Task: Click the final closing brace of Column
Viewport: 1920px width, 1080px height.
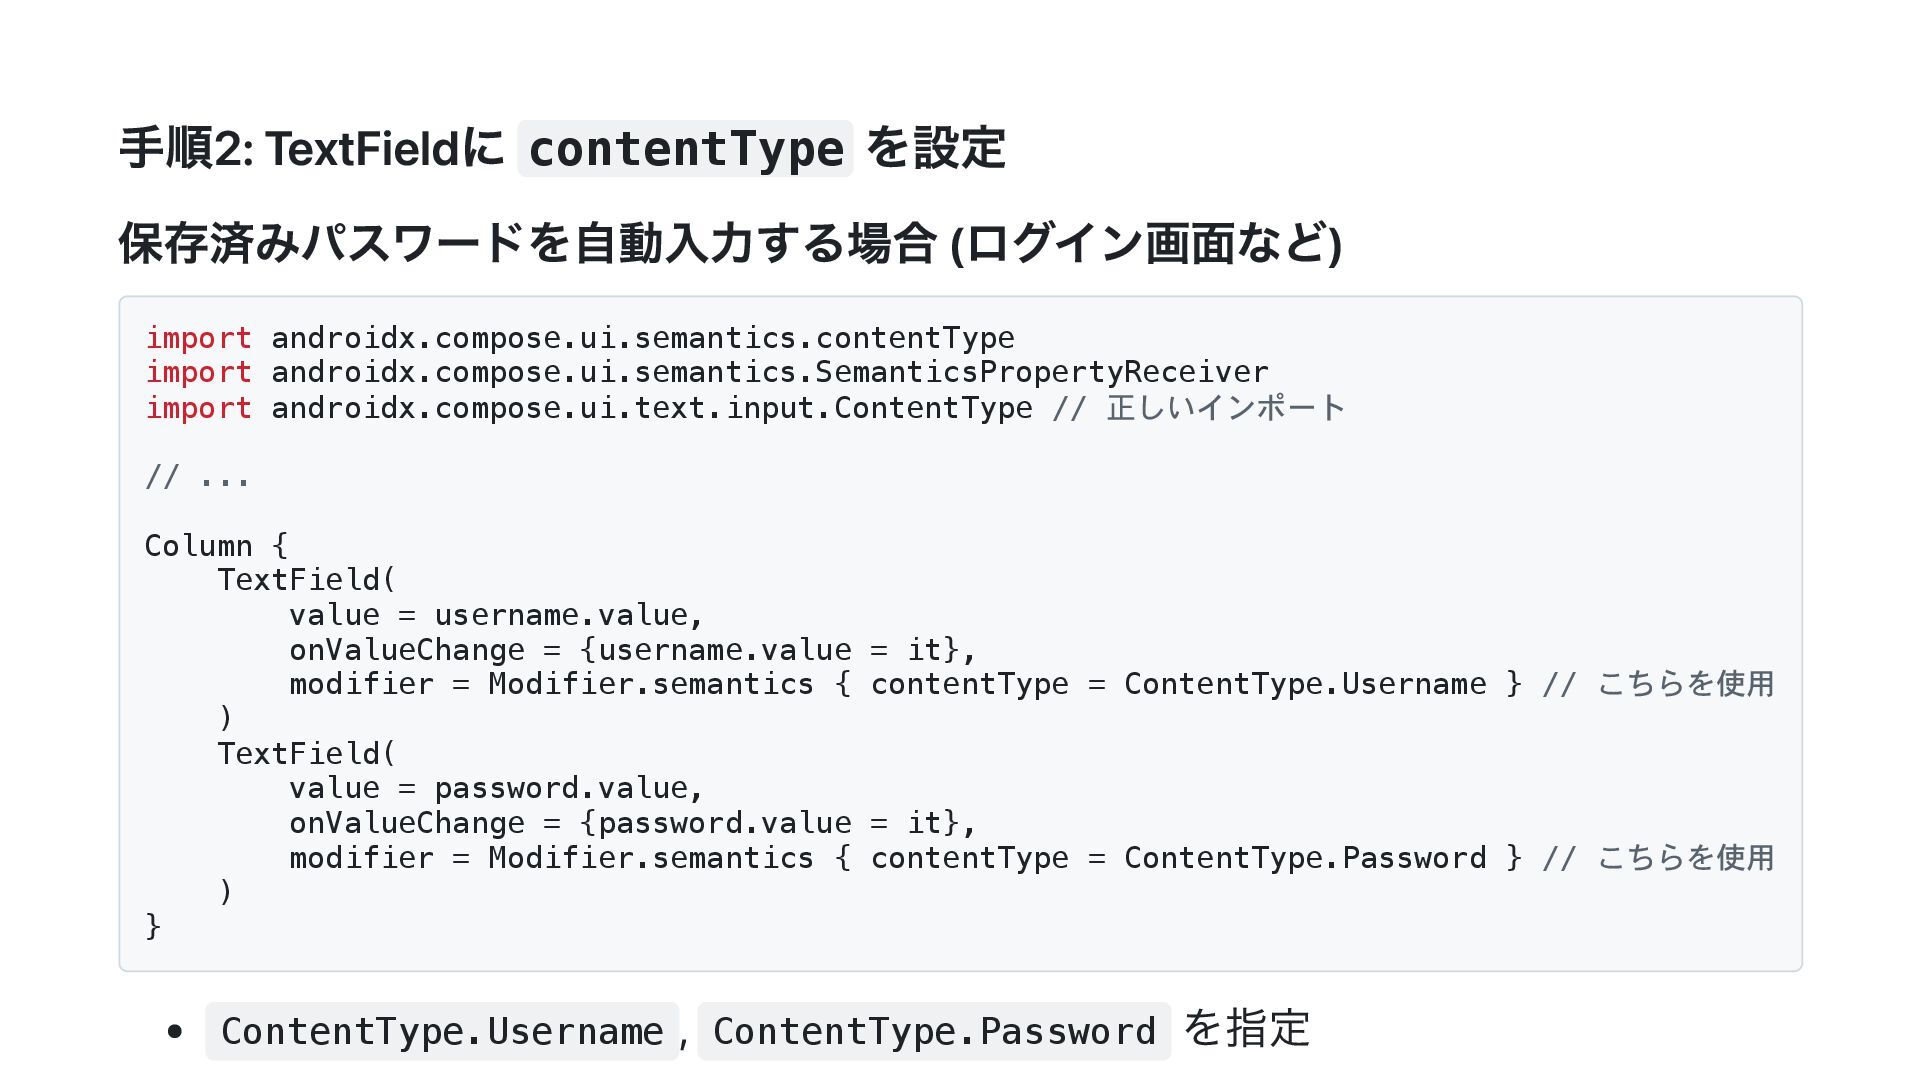Action: coord(153,926)
